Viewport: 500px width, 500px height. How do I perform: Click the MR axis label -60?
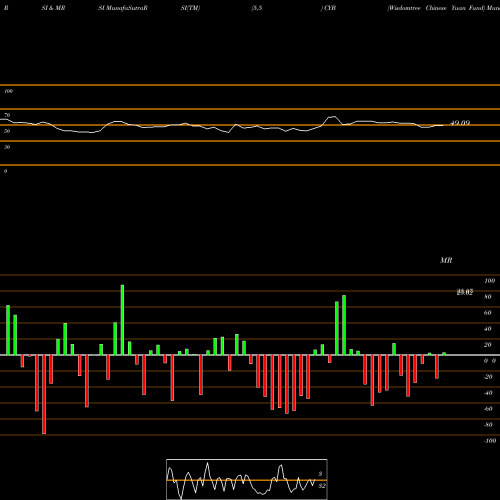[488, 409]
